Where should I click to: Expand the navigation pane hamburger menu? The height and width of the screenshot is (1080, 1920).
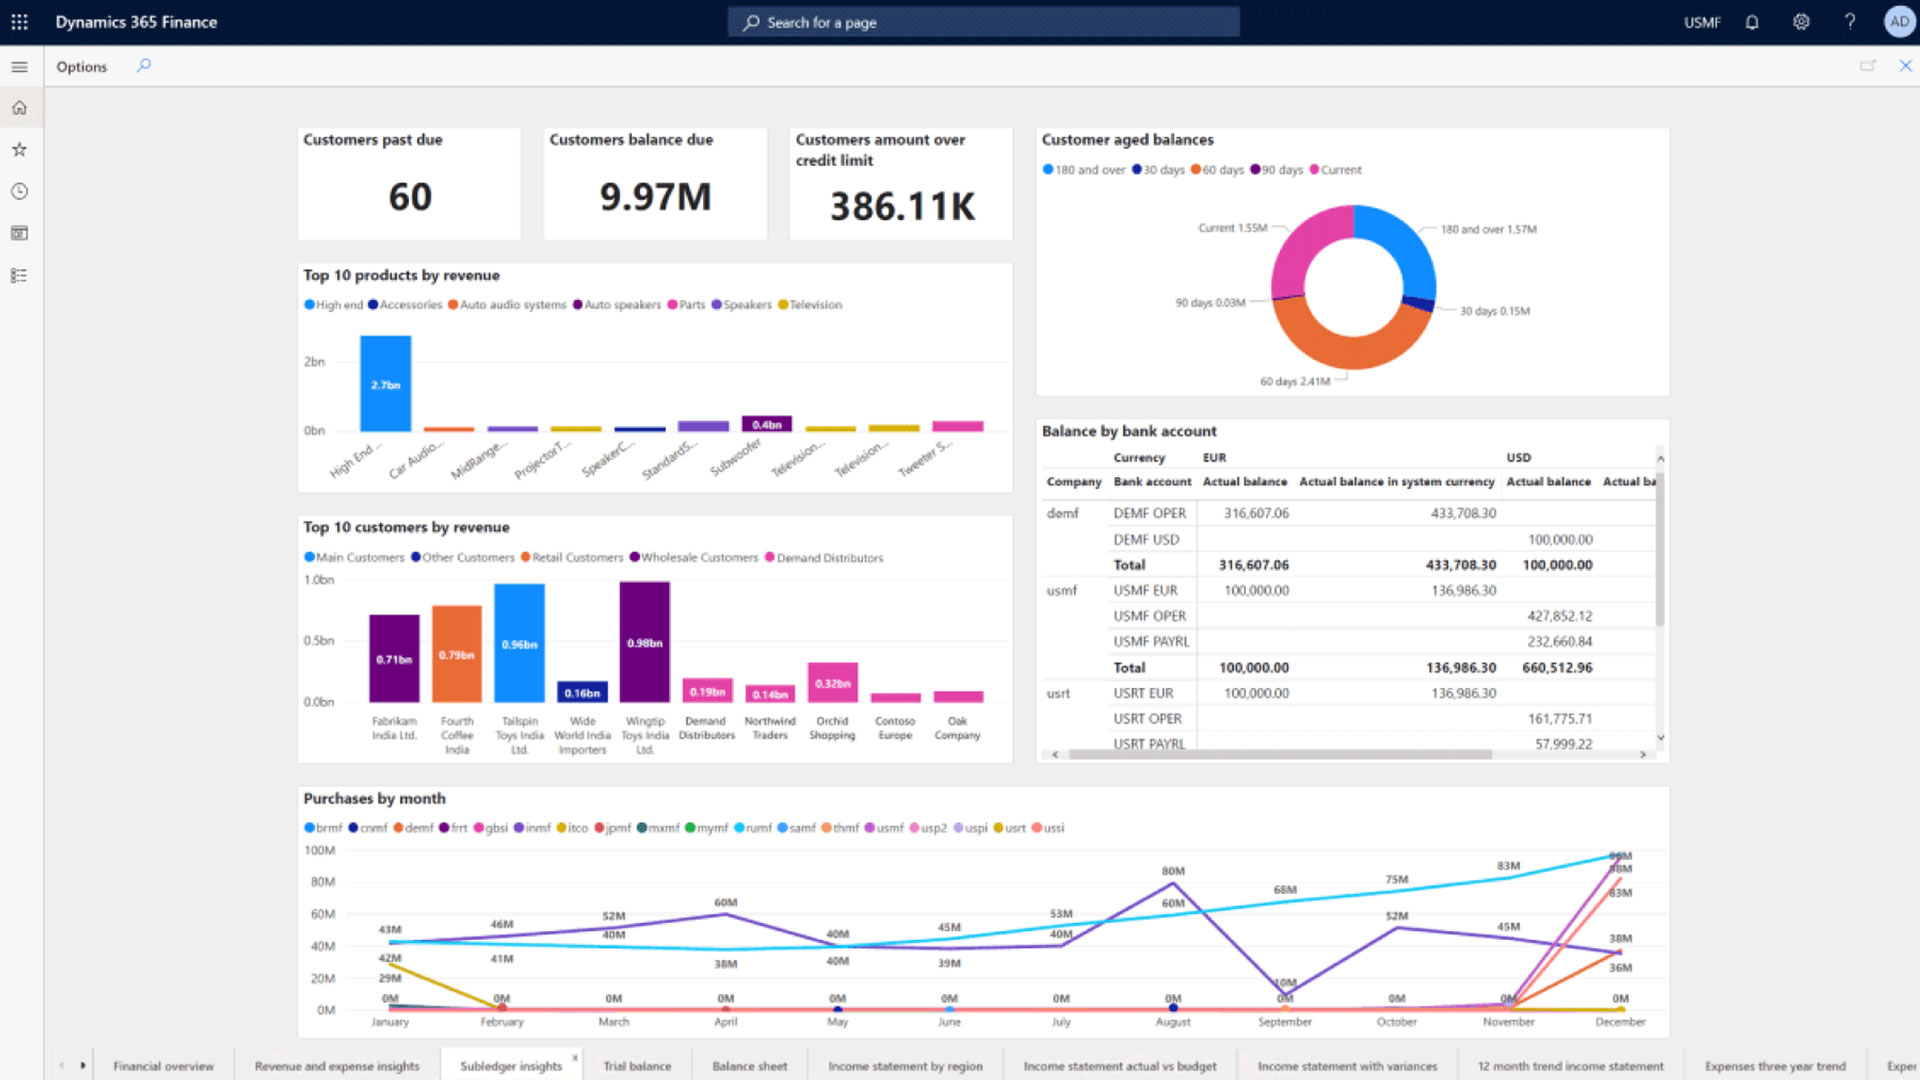click(x=19, y=66)
